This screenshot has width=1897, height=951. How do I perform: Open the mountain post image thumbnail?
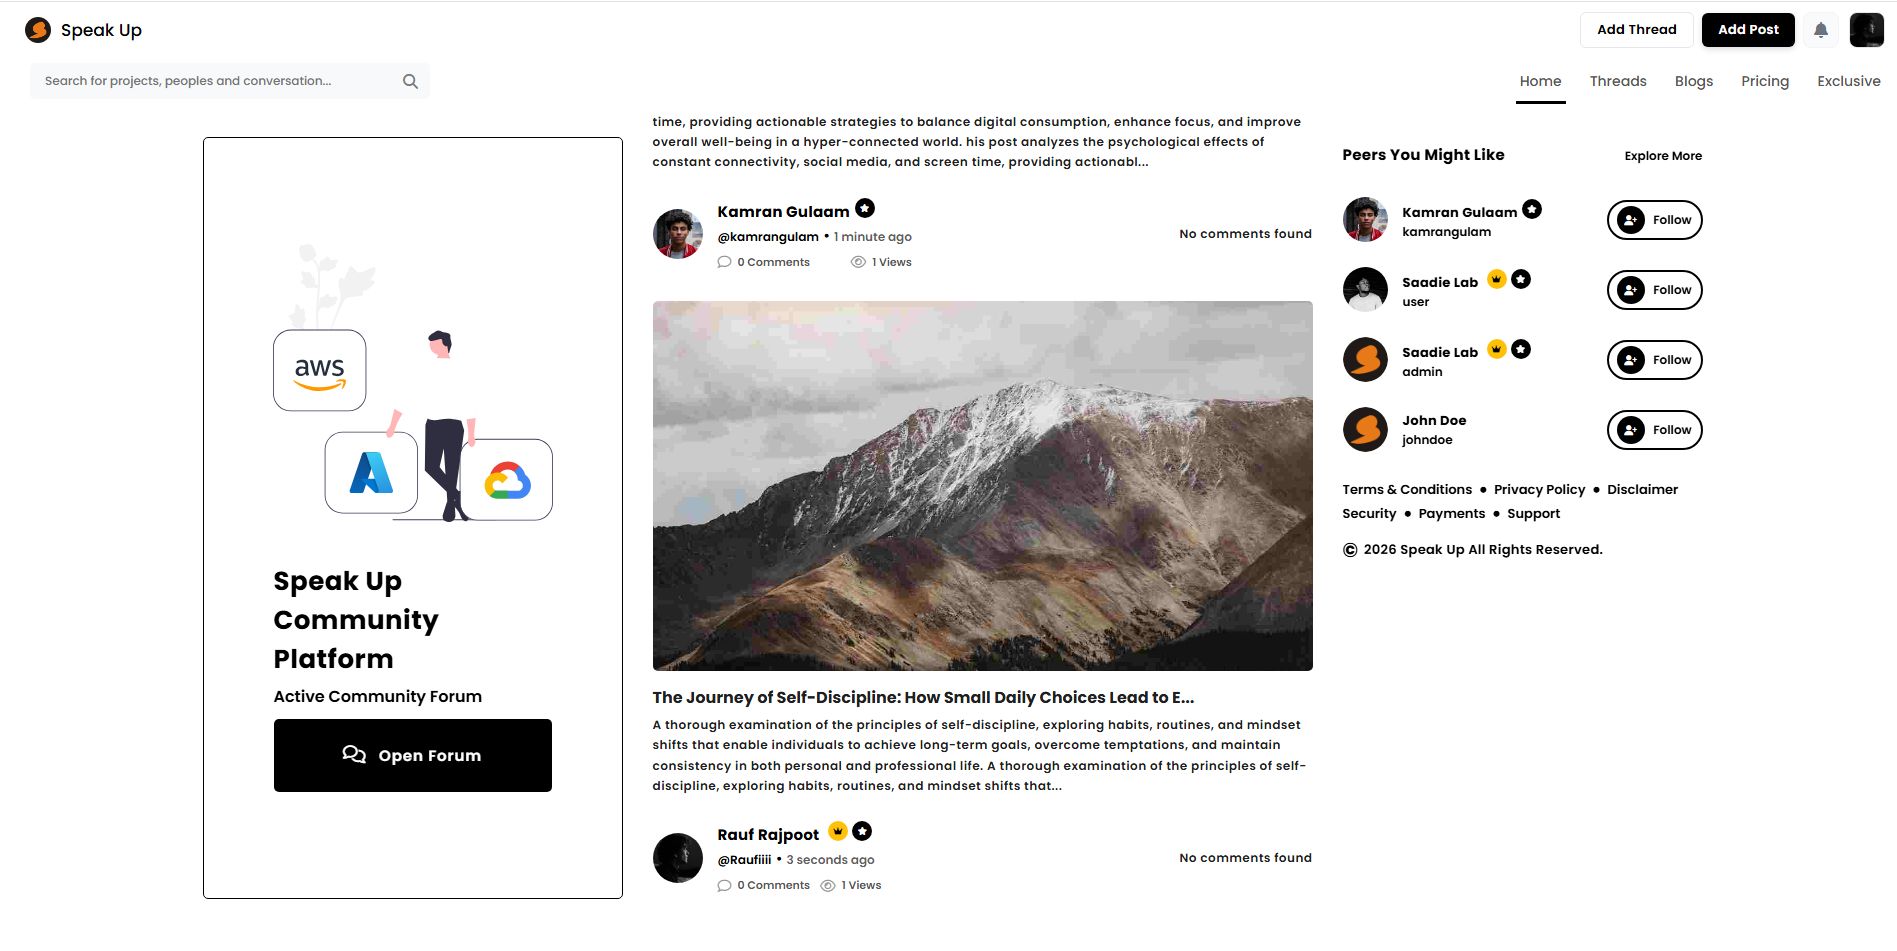[982, 486]
